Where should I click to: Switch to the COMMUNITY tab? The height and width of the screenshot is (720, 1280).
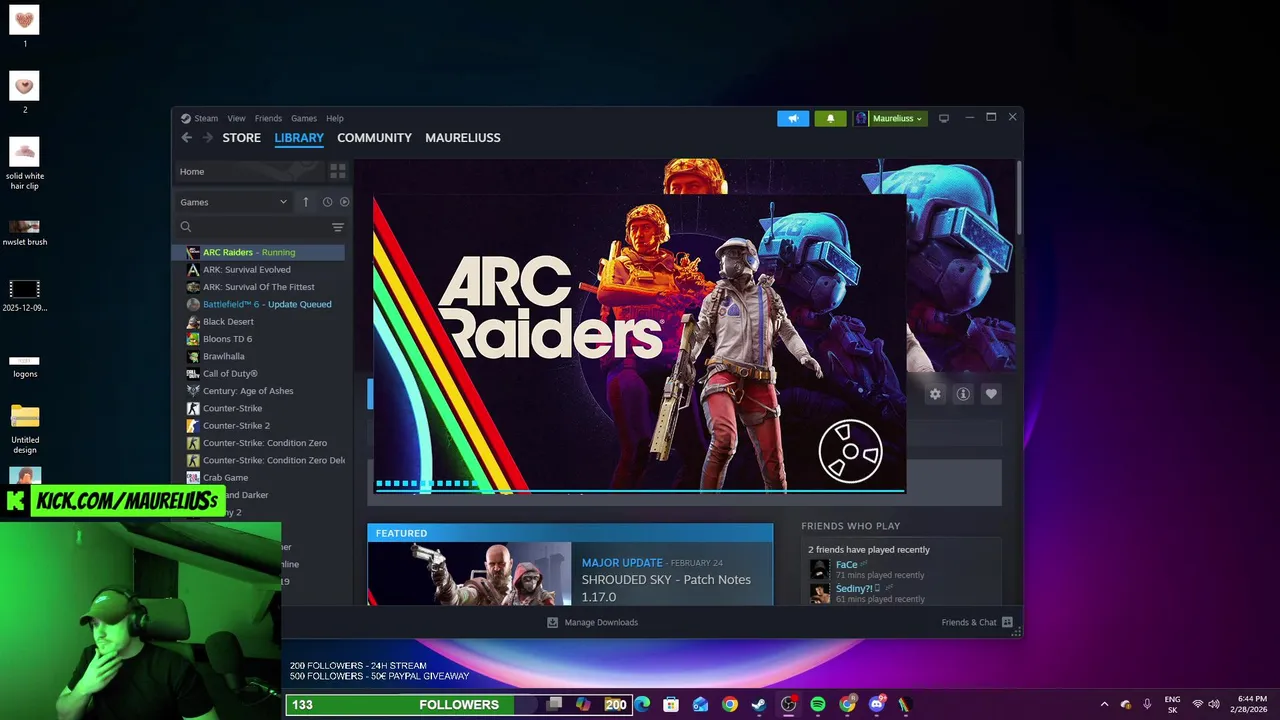click(x=374, y=138)
